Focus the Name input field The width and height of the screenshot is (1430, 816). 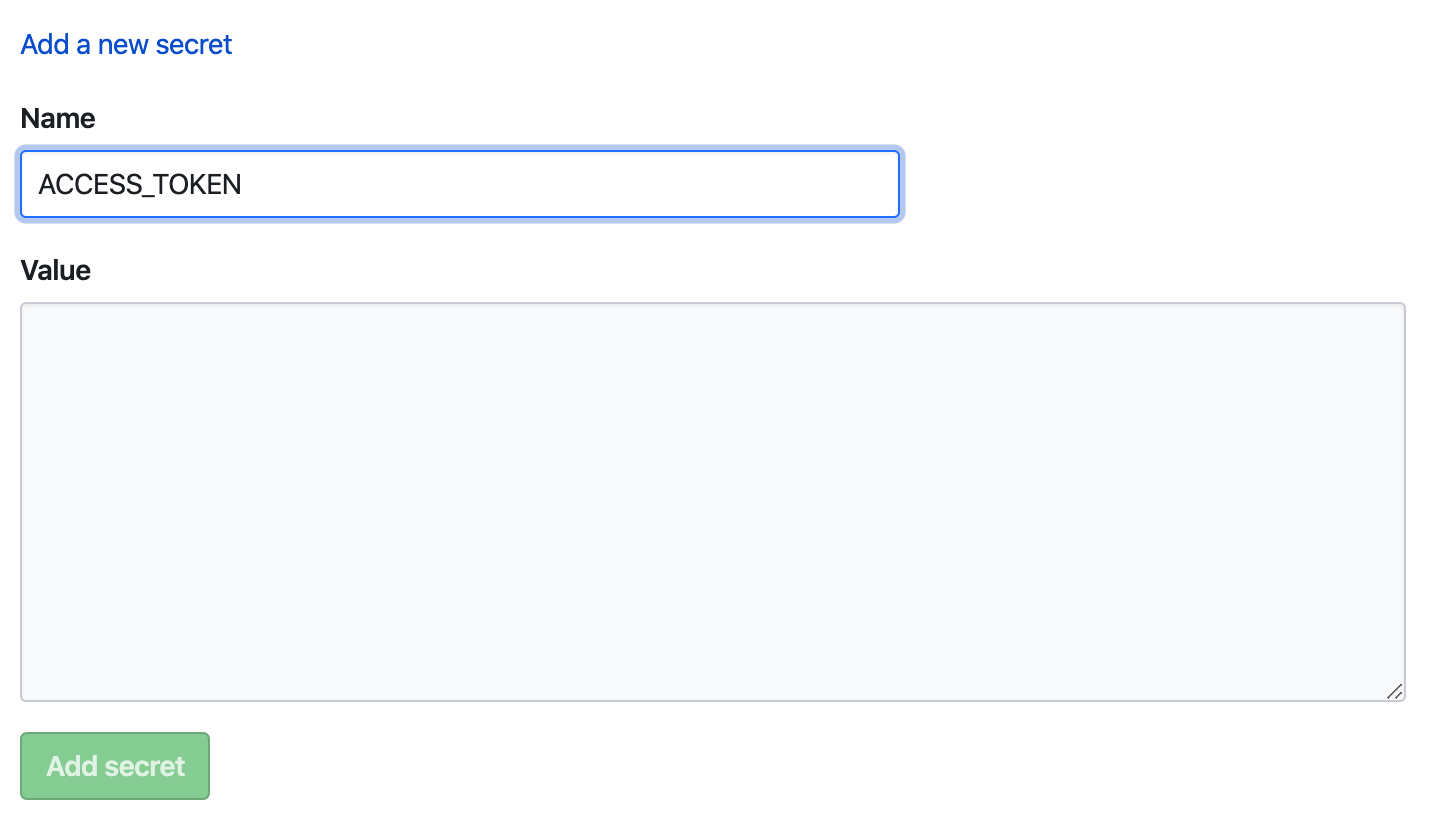coord(459,184)
